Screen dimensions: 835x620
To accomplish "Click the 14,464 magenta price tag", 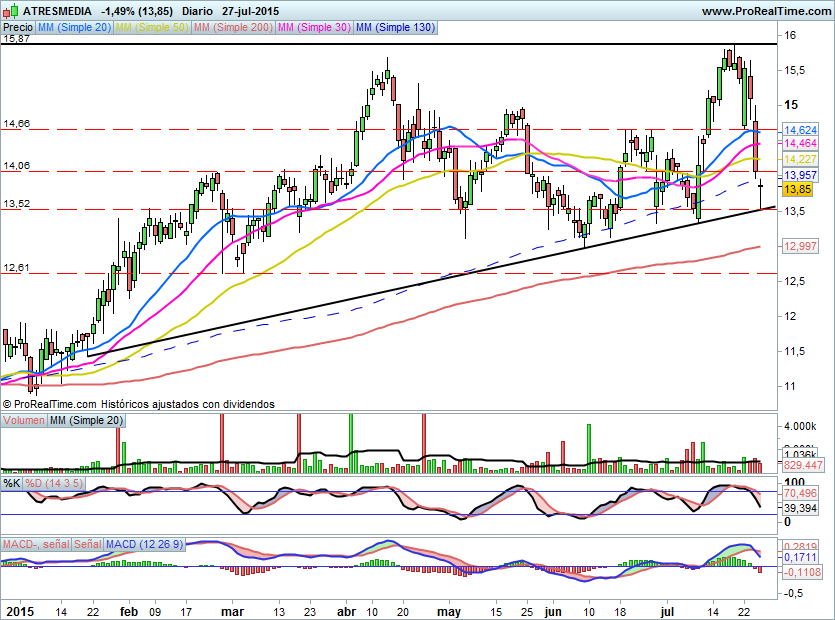I will [x=800, y=143].
